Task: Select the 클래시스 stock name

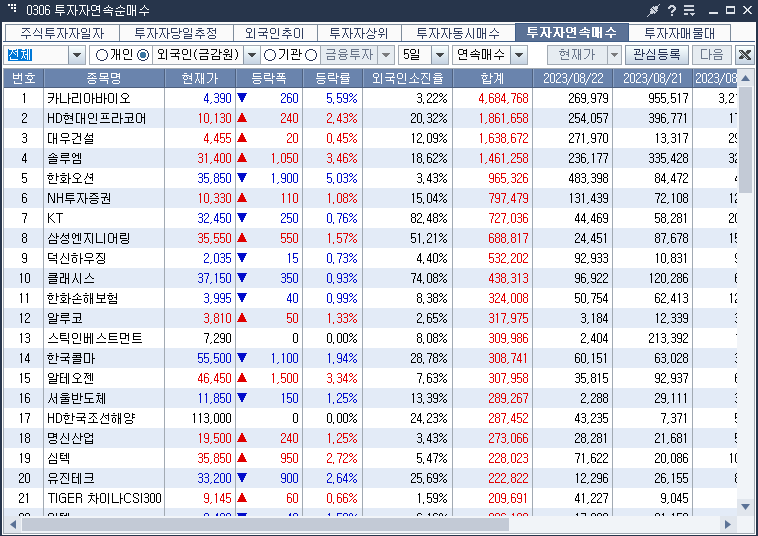Action: coord(71,278)
